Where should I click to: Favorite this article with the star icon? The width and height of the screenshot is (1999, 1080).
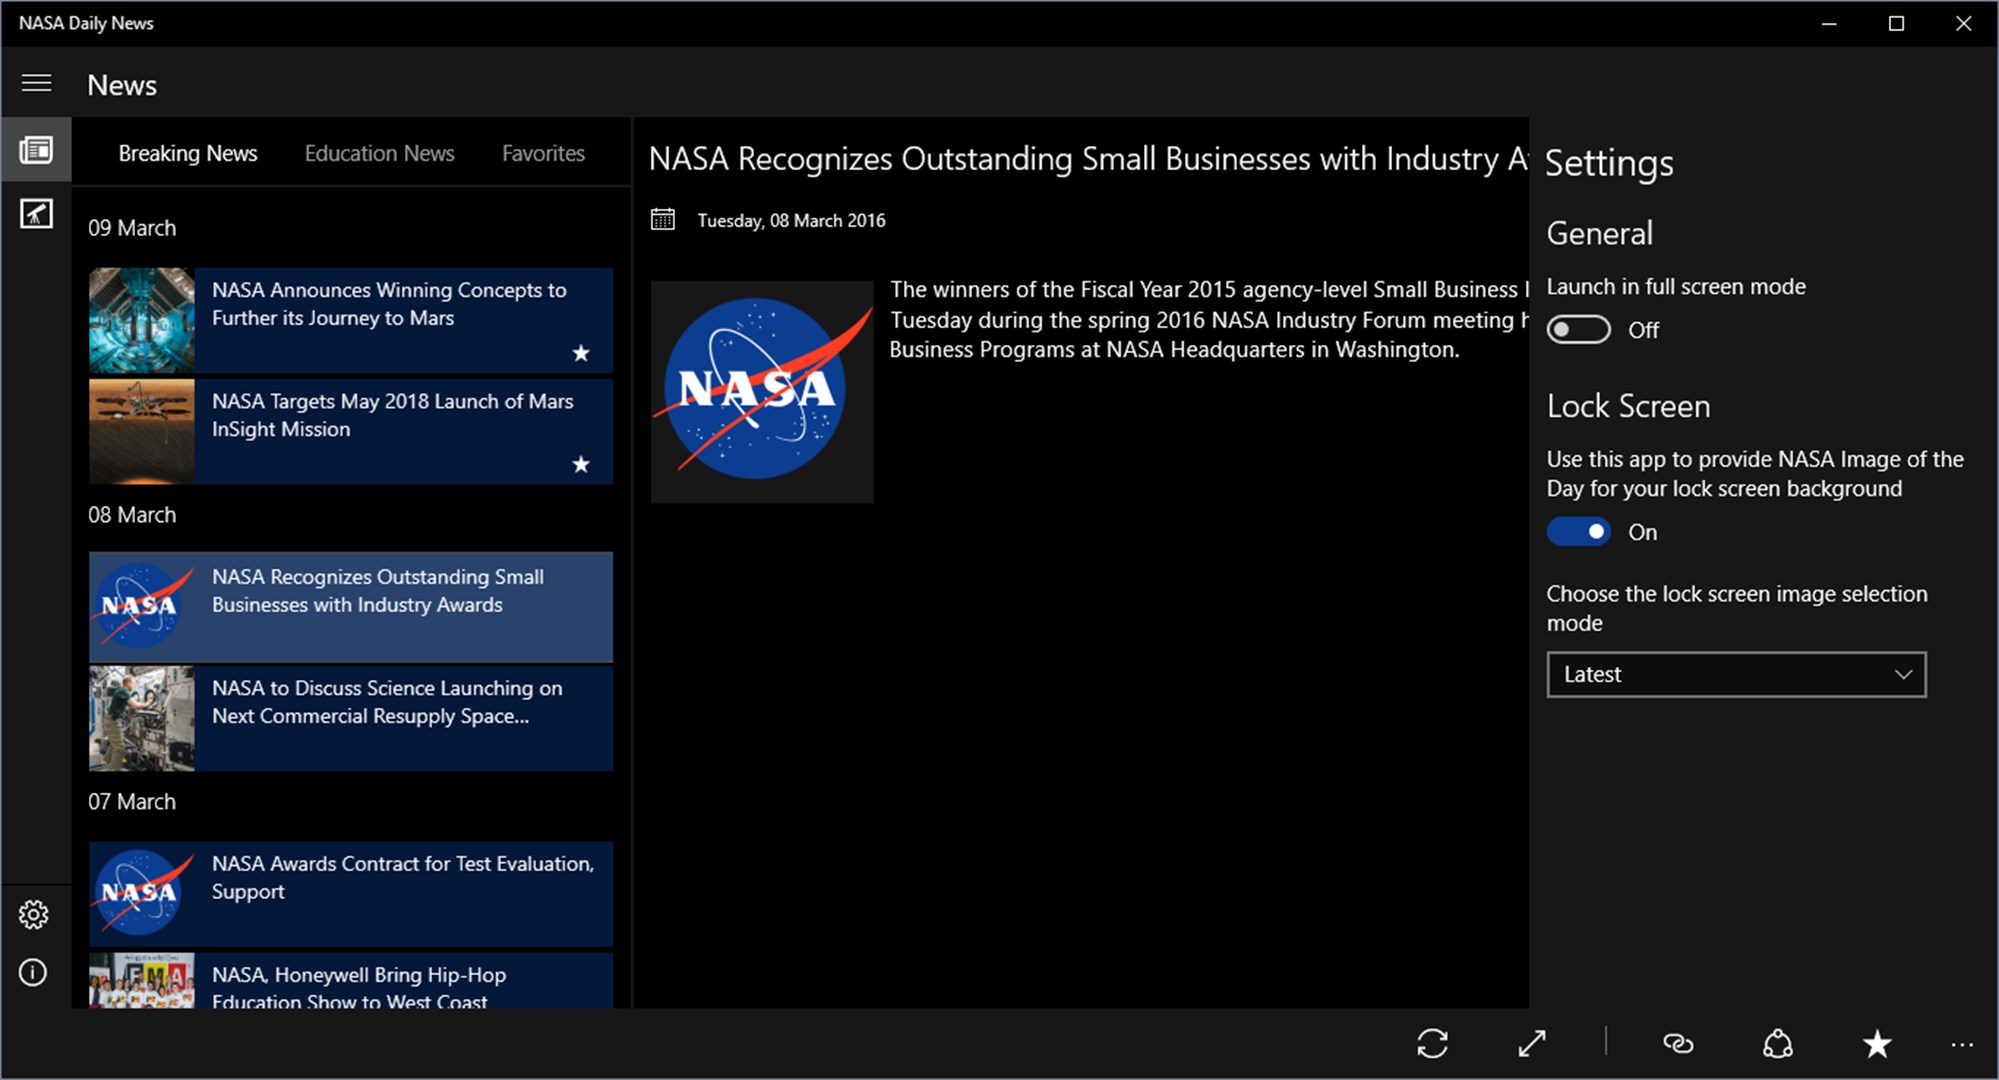(x=1875, y=1044)
